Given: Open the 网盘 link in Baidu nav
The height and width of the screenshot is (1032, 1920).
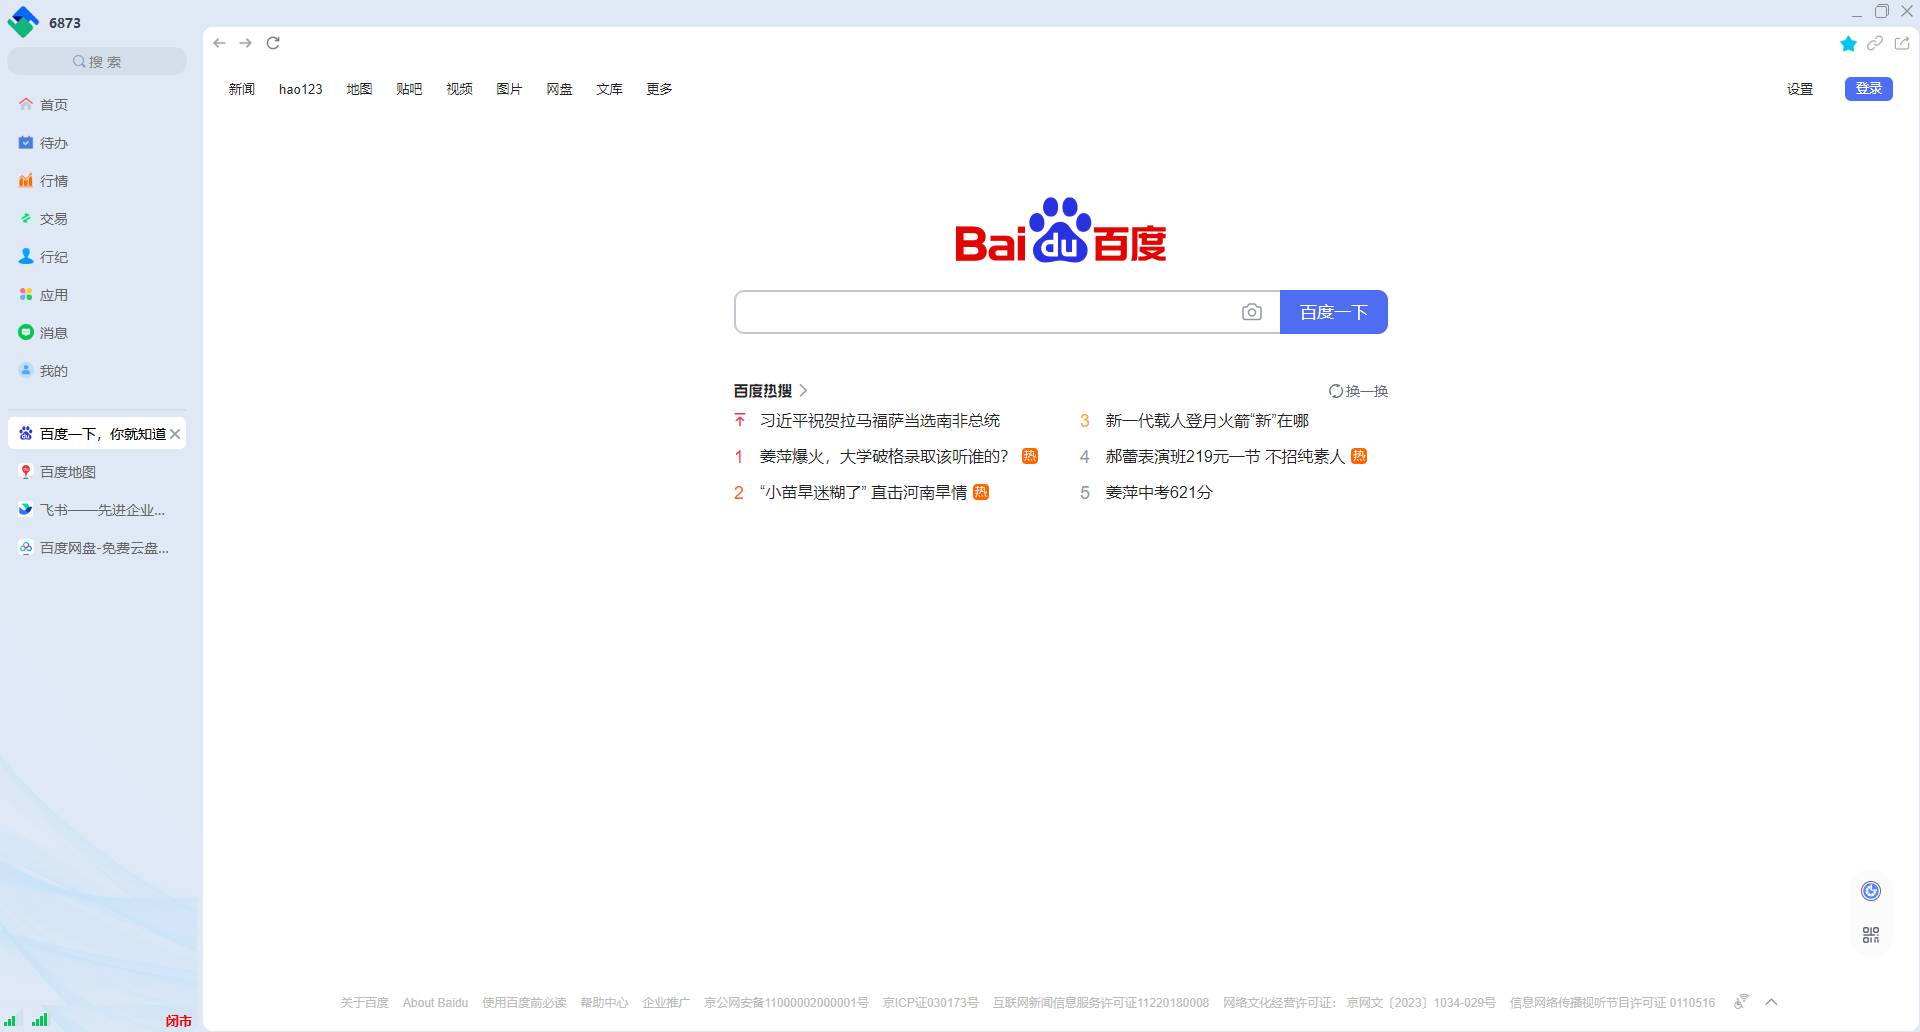Looking at the screenshot, I should pos(560,89).
